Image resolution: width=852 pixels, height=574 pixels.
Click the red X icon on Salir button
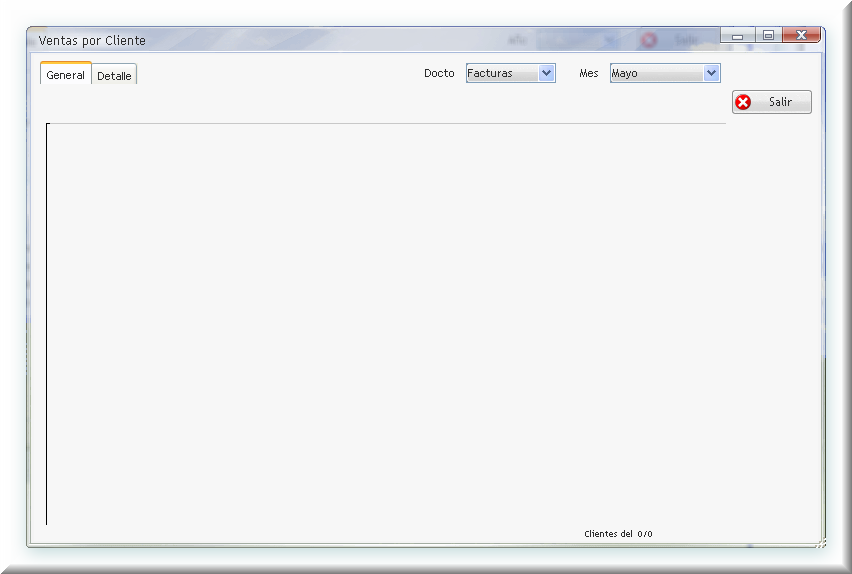[743, 102]
